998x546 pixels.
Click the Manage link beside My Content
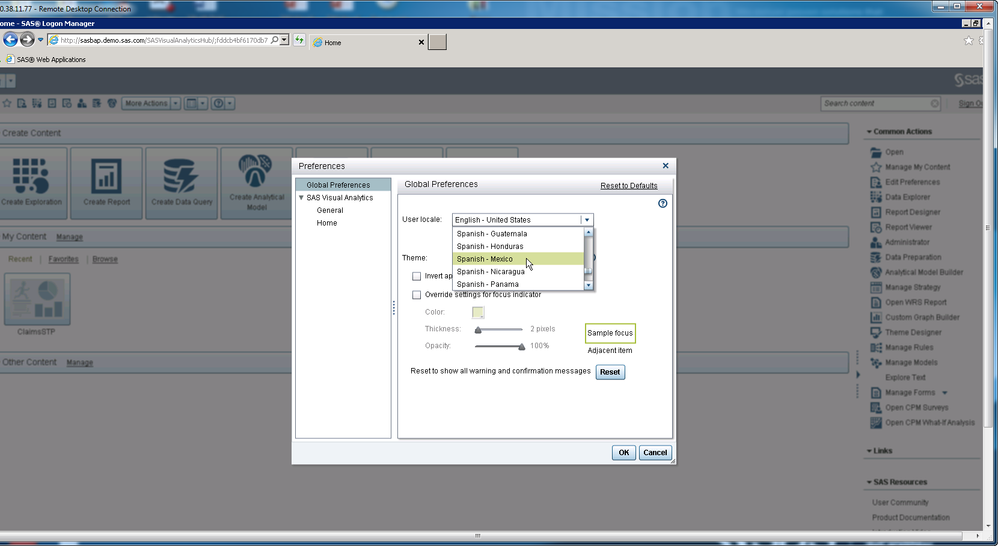69,237
